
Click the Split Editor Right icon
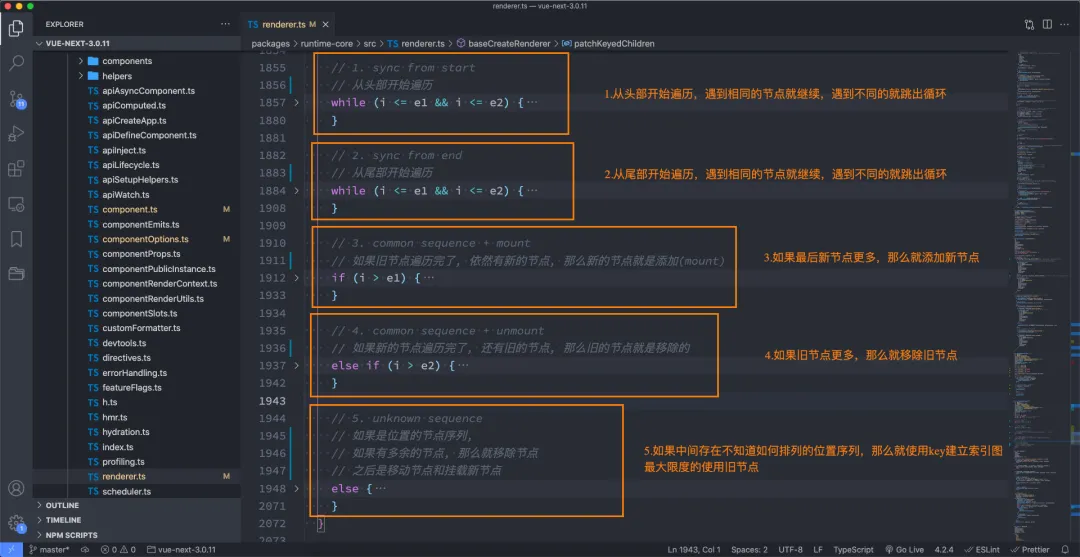1049,24
